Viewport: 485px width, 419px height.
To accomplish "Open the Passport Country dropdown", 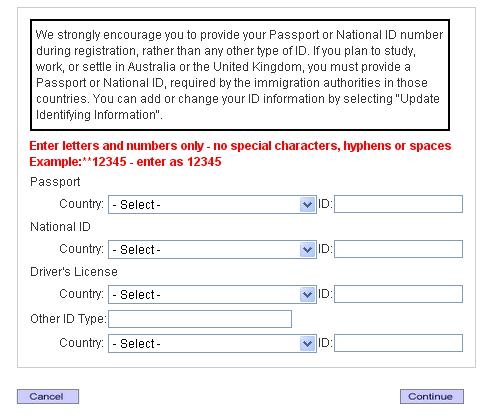I will (212, 204).
